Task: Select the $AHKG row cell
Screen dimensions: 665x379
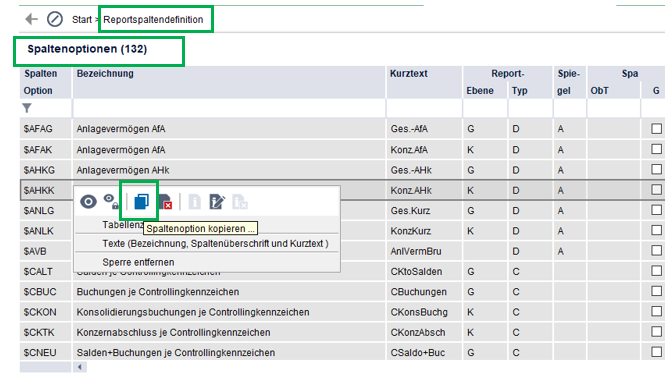Action: pyautogui.click(x=45, y=170)
